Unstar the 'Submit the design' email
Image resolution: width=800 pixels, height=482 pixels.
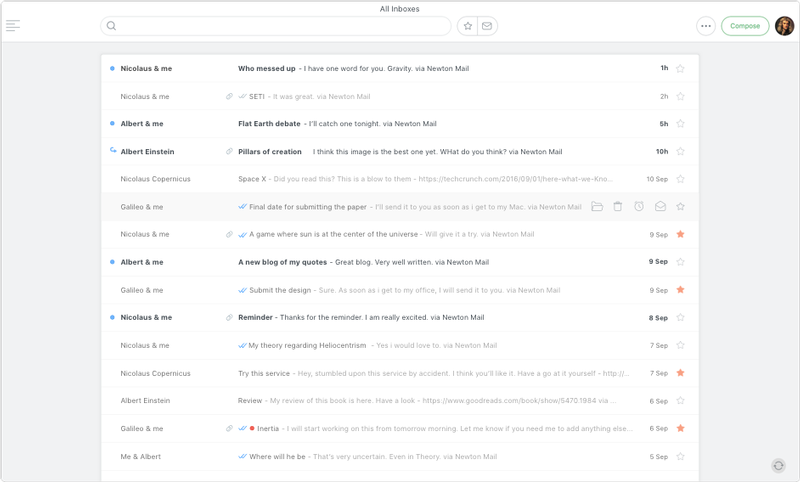680,290
